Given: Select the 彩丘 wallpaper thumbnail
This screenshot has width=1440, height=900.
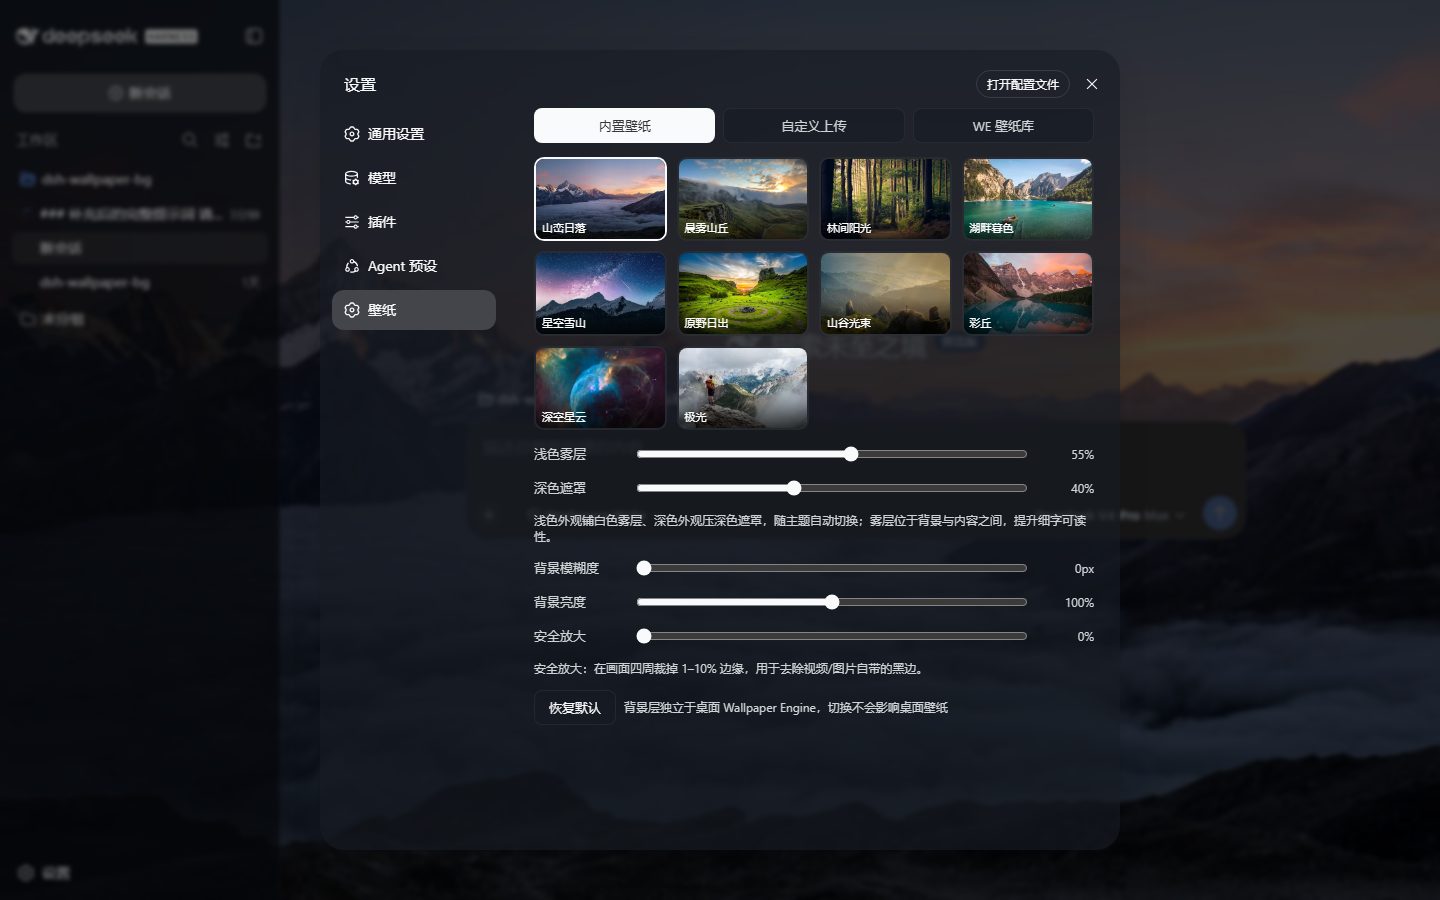Looking at the screenshot, I should 1028,293.
